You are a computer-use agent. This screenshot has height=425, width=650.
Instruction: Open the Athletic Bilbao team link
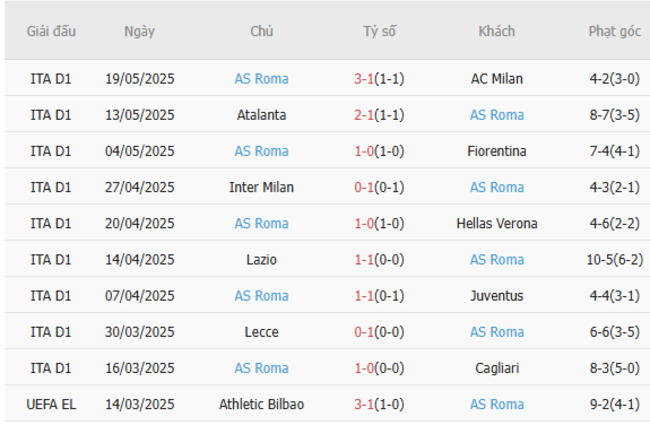pyautogui.click(x=261, y=404)
